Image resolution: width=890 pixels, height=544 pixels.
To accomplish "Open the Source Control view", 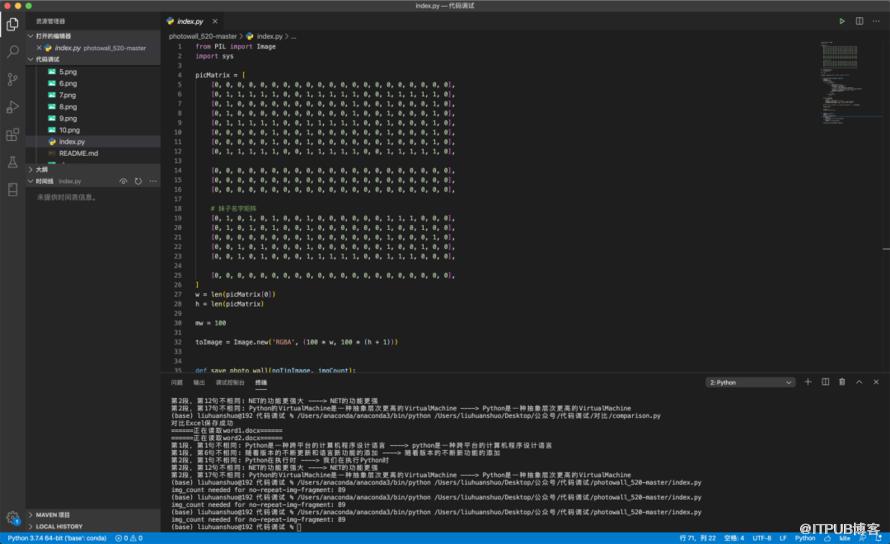I will (x=12, y=79).
